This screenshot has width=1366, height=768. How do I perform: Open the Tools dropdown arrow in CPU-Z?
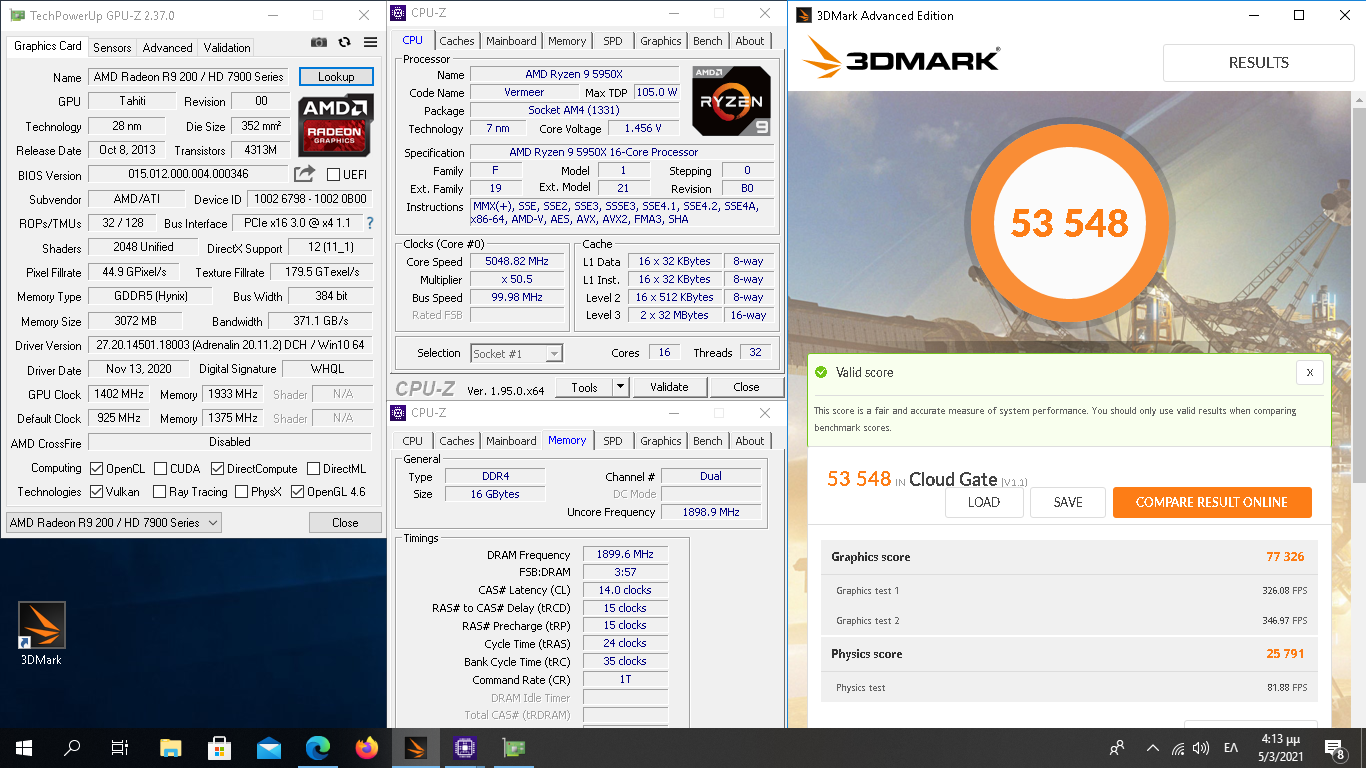pyautogui.click(x=620, y=387)
